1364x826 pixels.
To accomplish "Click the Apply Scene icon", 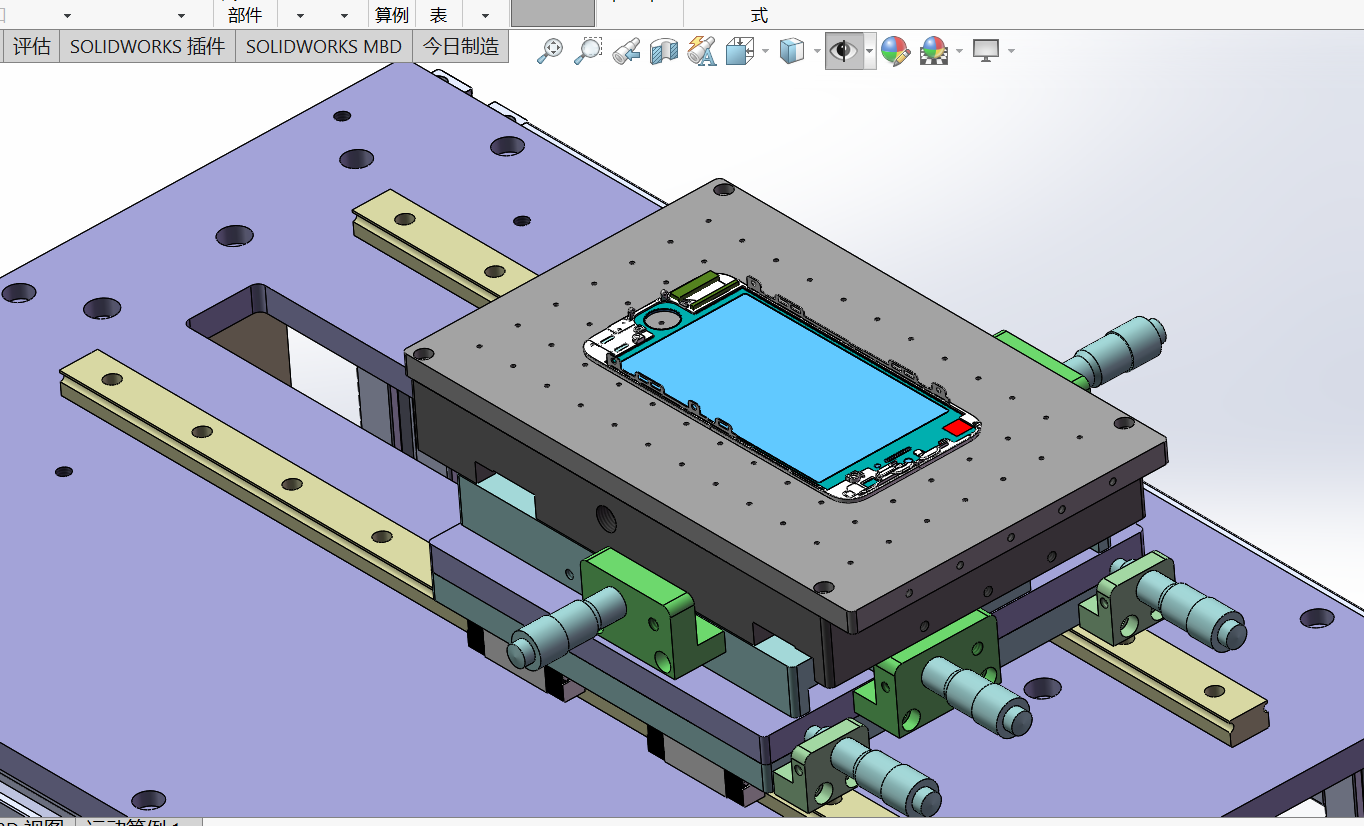I will (934, 50).
